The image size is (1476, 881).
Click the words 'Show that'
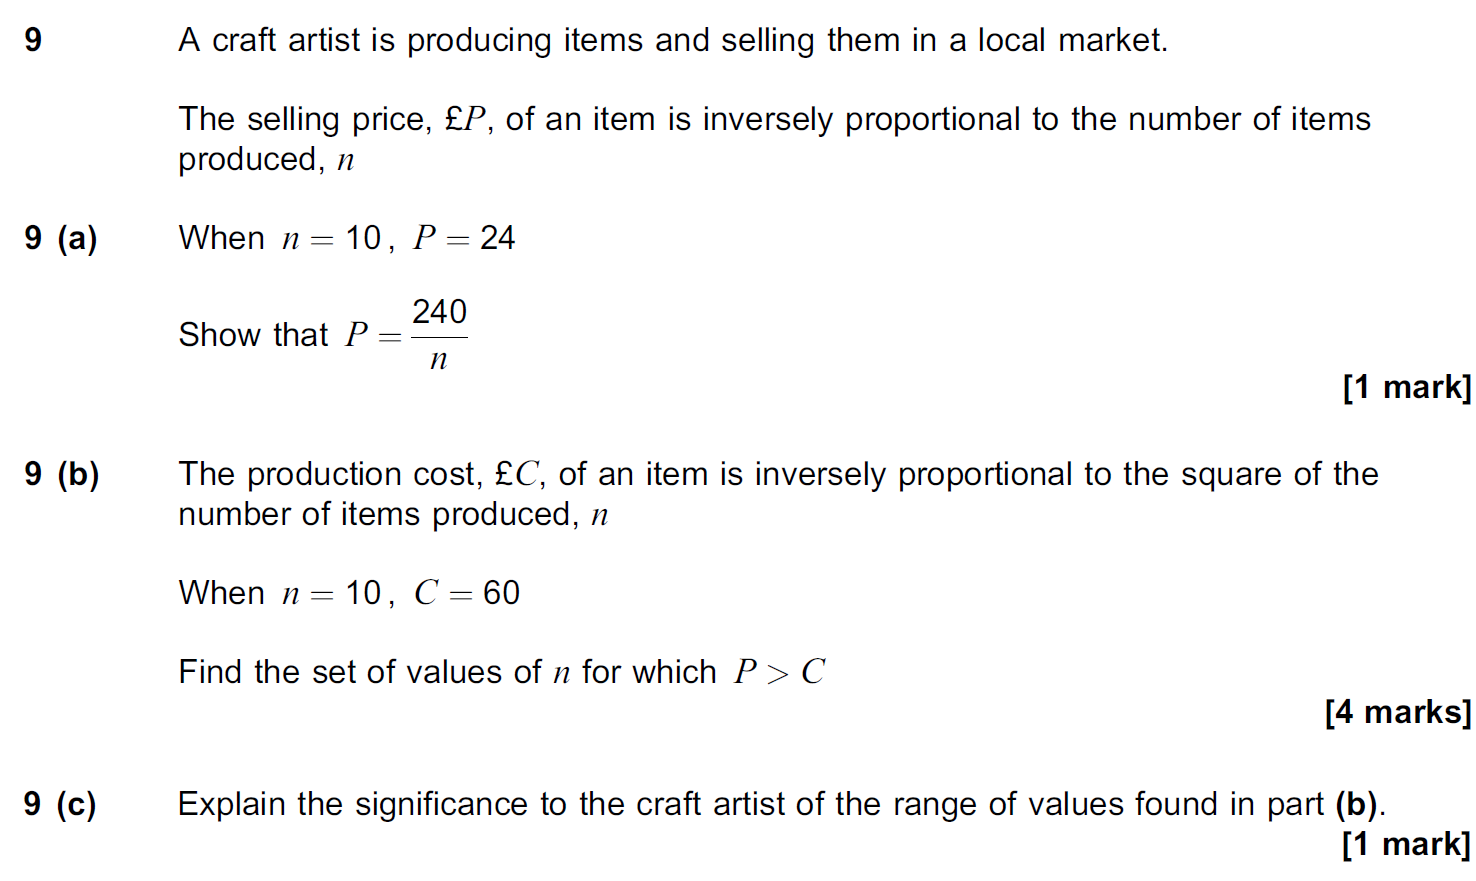pyautogui.click(x=253, y=334)
